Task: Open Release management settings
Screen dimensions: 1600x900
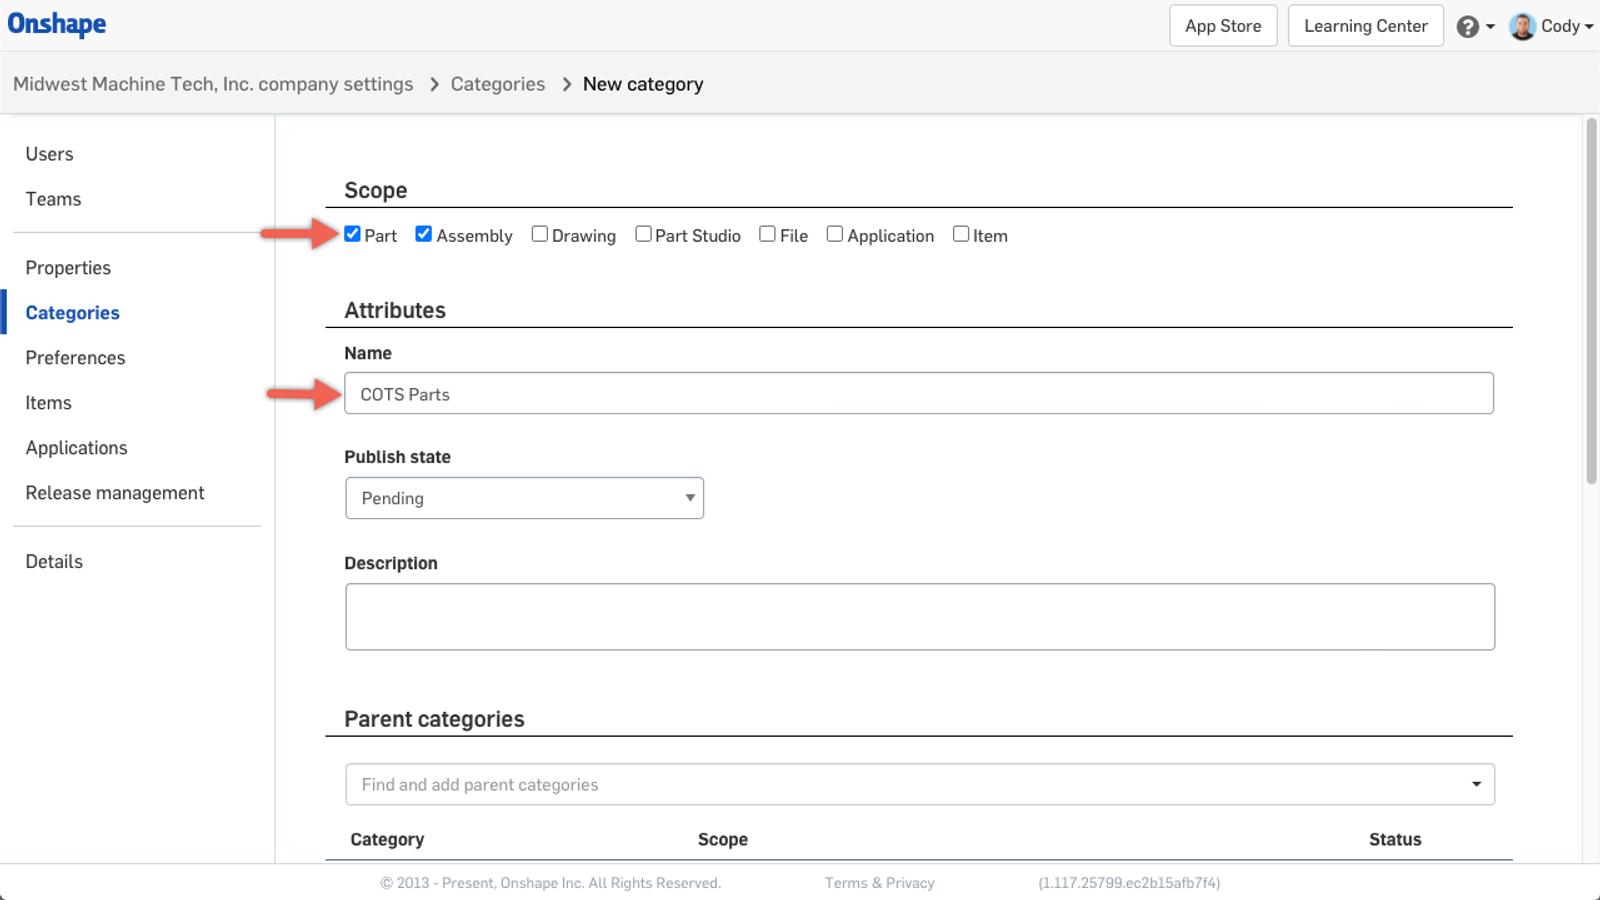Action: tap(115, 493)
